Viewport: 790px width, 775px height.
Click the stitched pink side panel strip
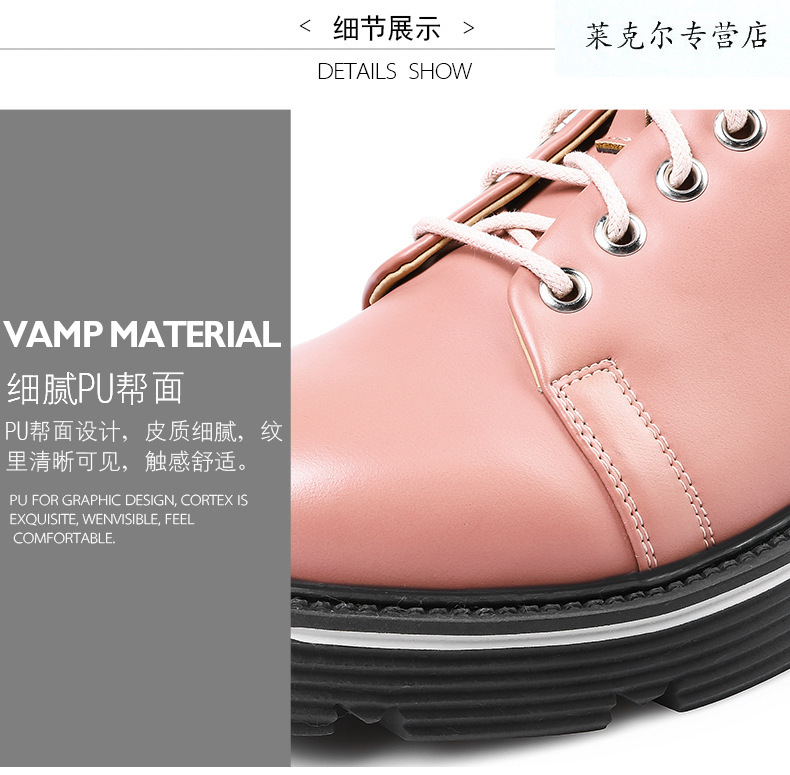click(x=631, y=462)
